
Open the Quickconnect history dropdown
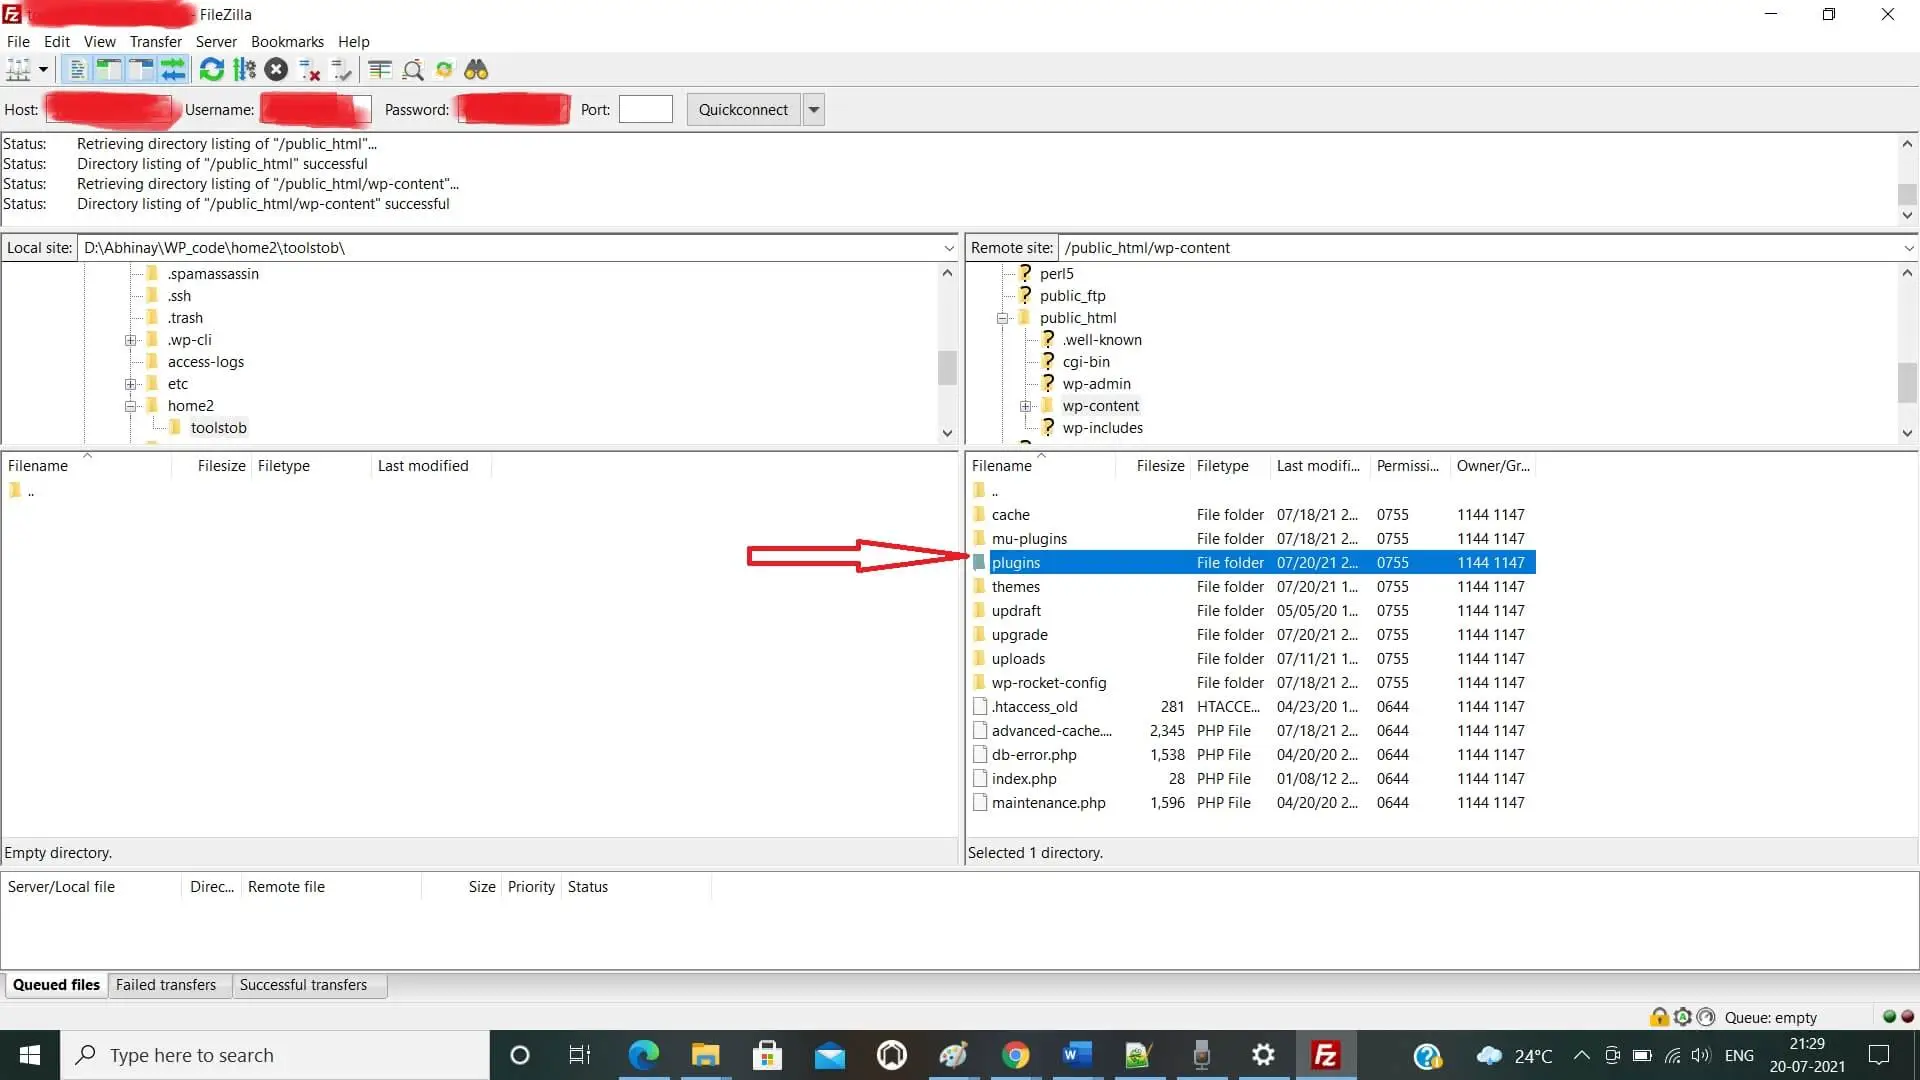click(x=814, y=110)
